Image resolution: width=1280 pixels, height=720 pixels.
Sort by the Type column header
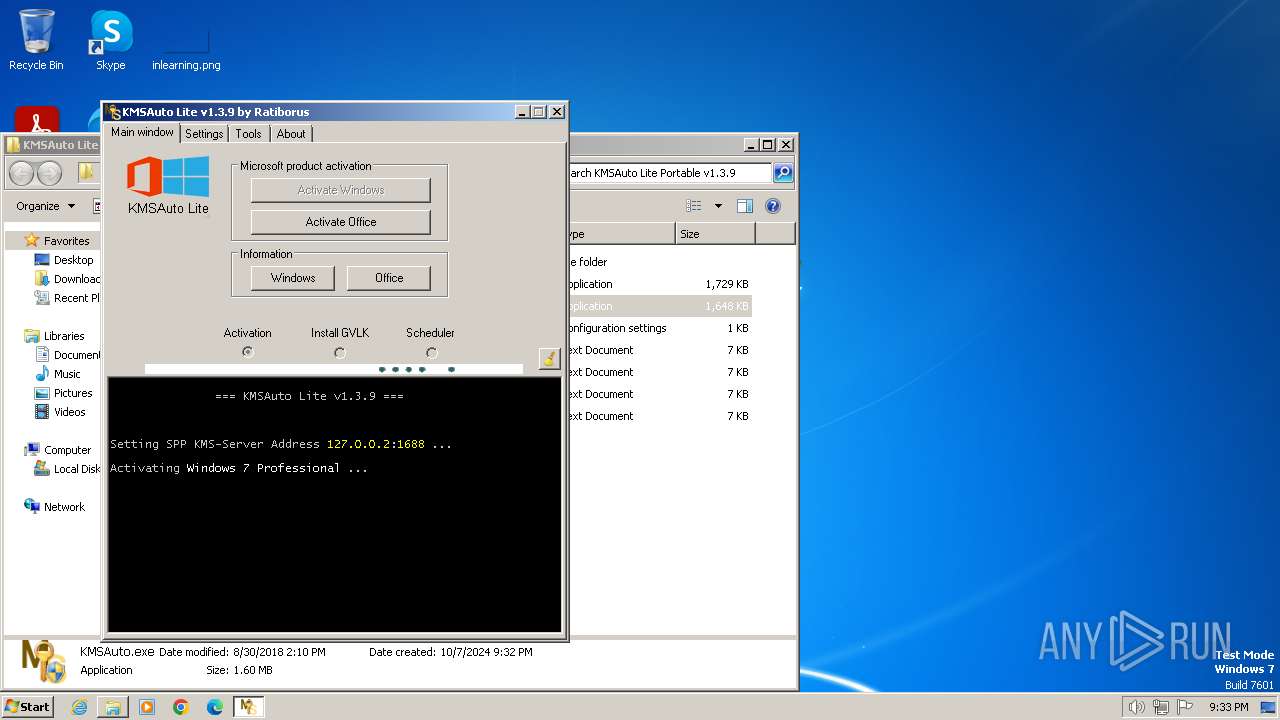click(620, 234)
